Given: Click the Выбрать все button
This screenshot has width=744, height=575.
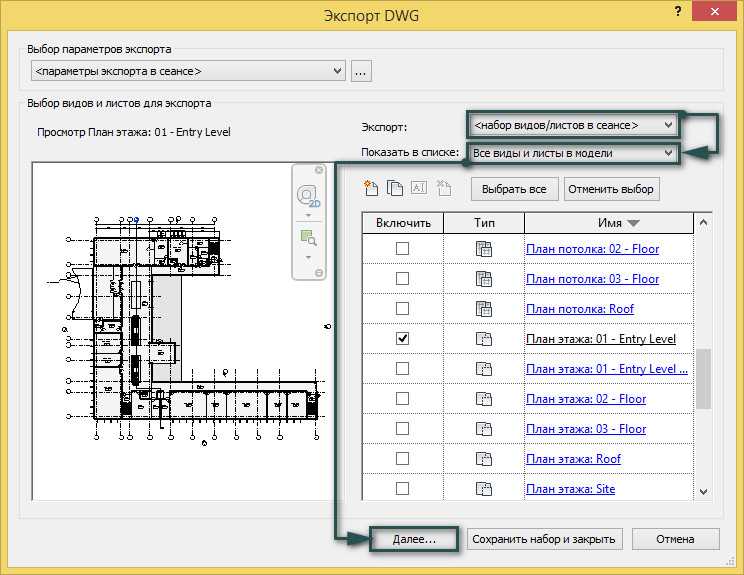Looking at the screenshot, I should 514,189.
